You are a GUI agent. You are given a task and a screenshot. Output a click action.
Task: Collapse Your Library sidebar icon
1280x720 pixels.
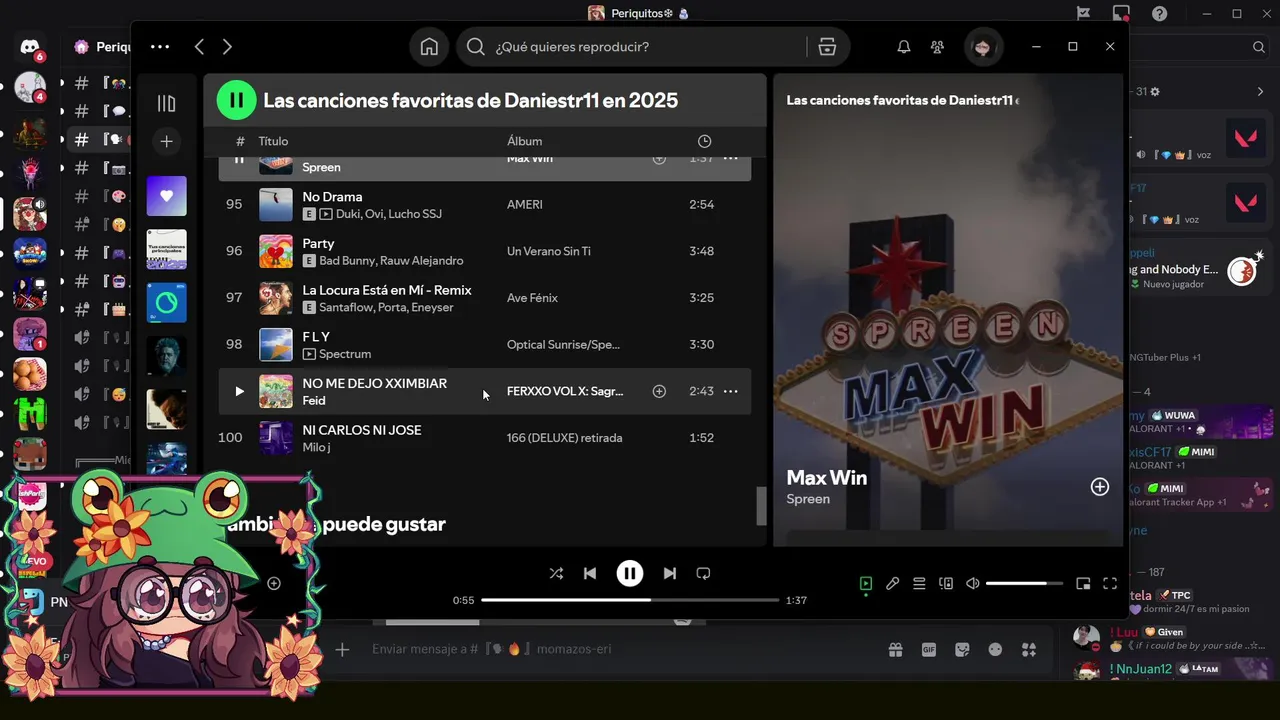[166, 103]
